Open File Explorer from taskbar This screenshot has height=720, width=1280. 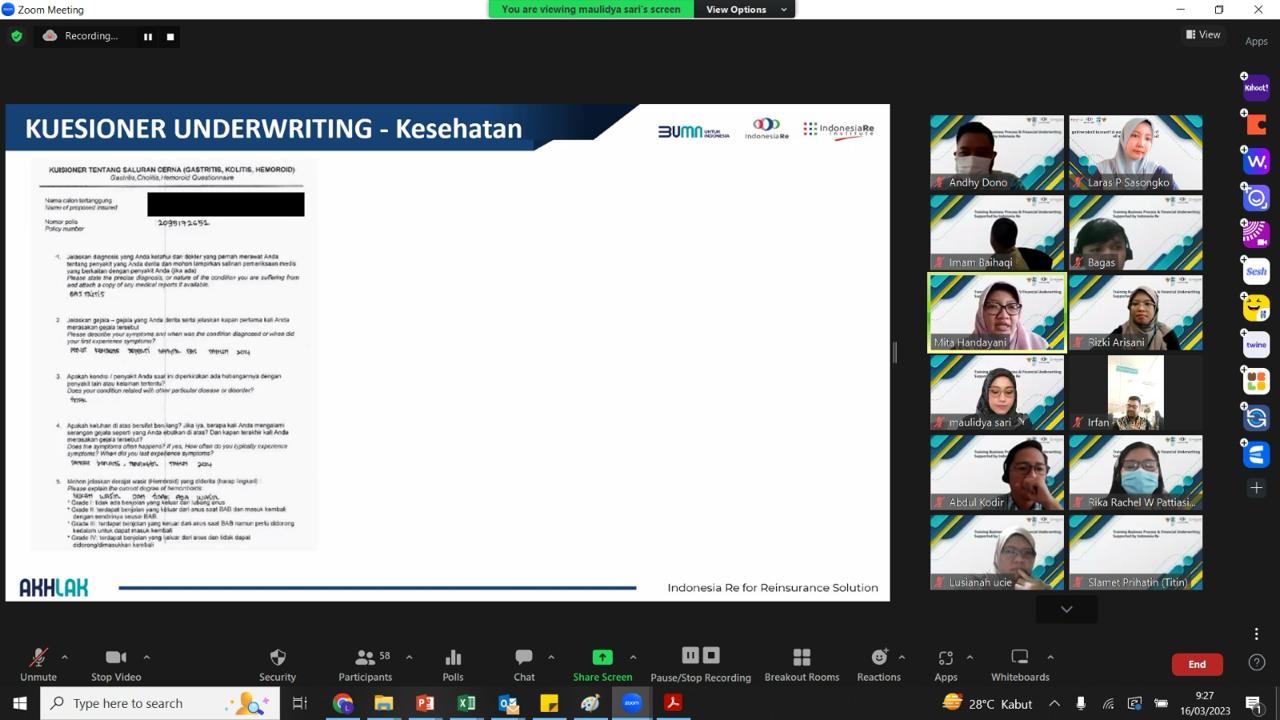[x=384, y=703]
